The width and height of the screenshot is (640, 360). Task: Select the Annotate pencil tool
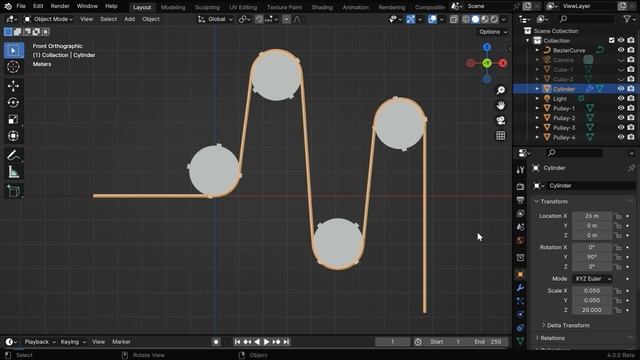click(x=13, y=156)
